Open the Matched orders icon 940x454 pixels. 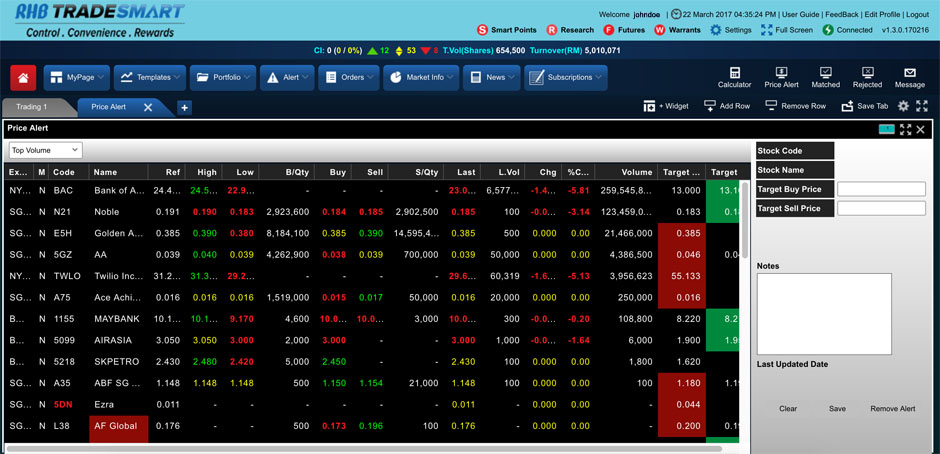pos(825,78)
